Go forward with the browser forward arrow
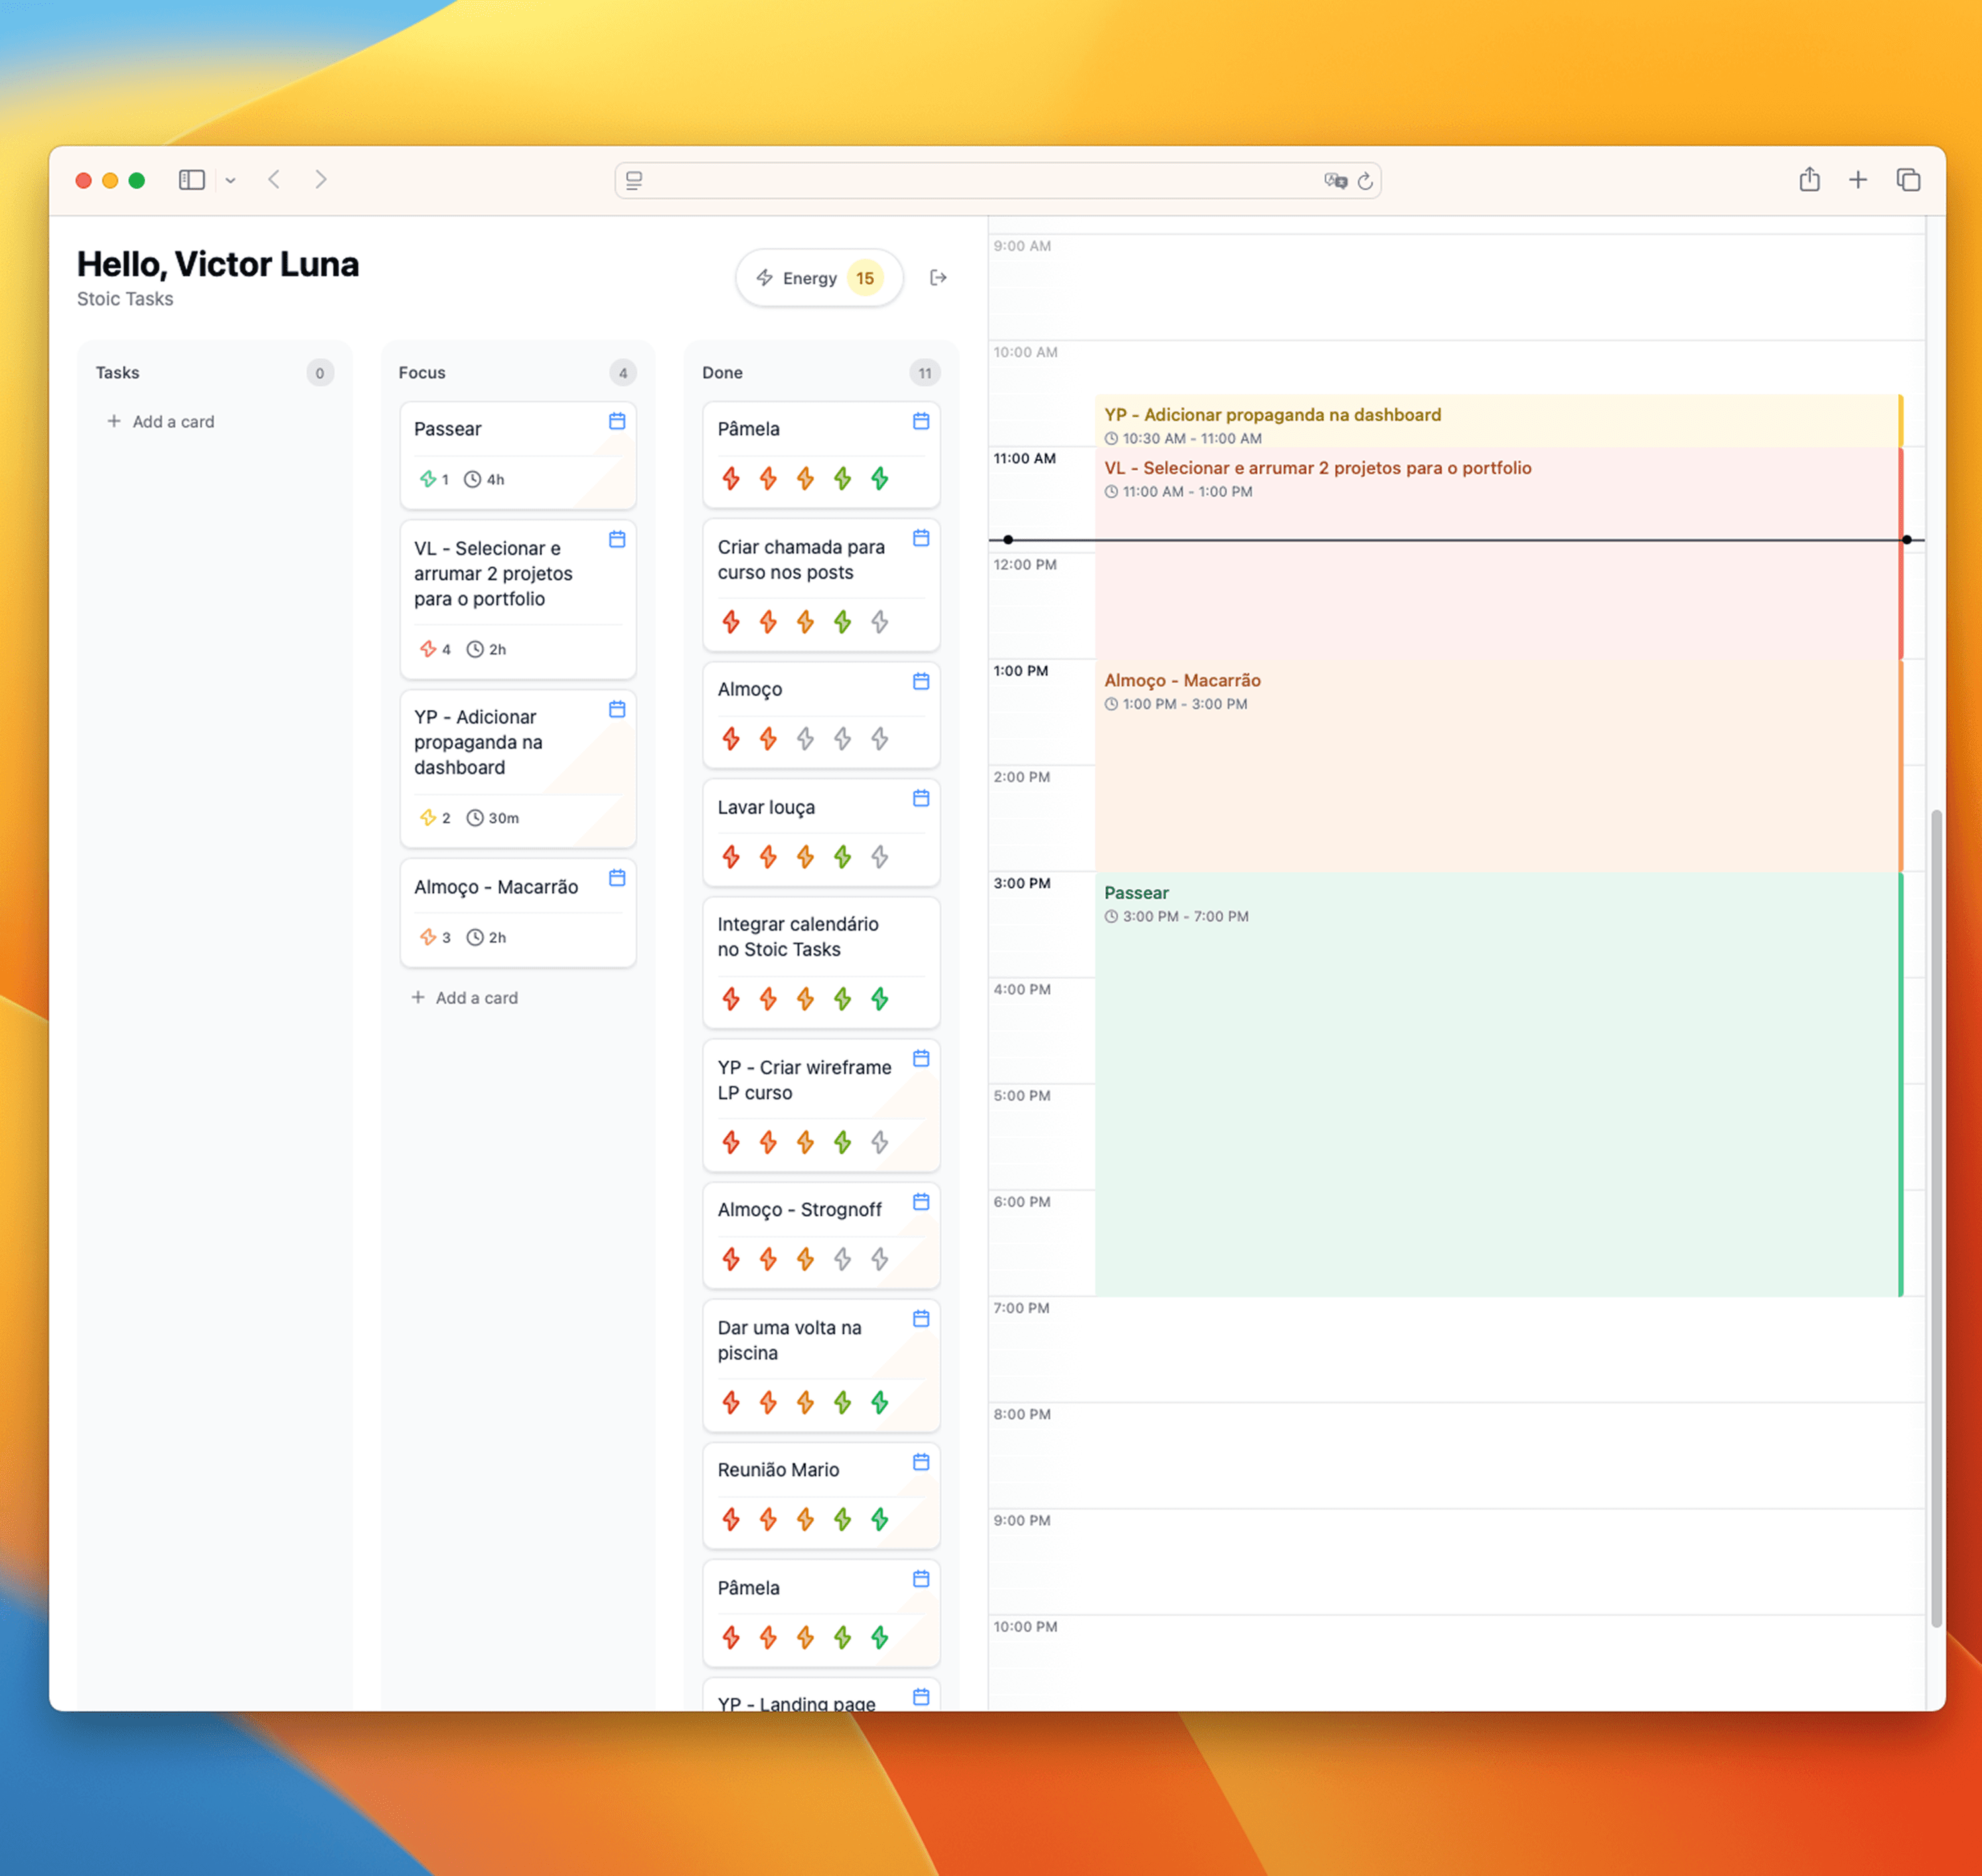This screenshot has width=1982, height=1876. coord(320,180)
